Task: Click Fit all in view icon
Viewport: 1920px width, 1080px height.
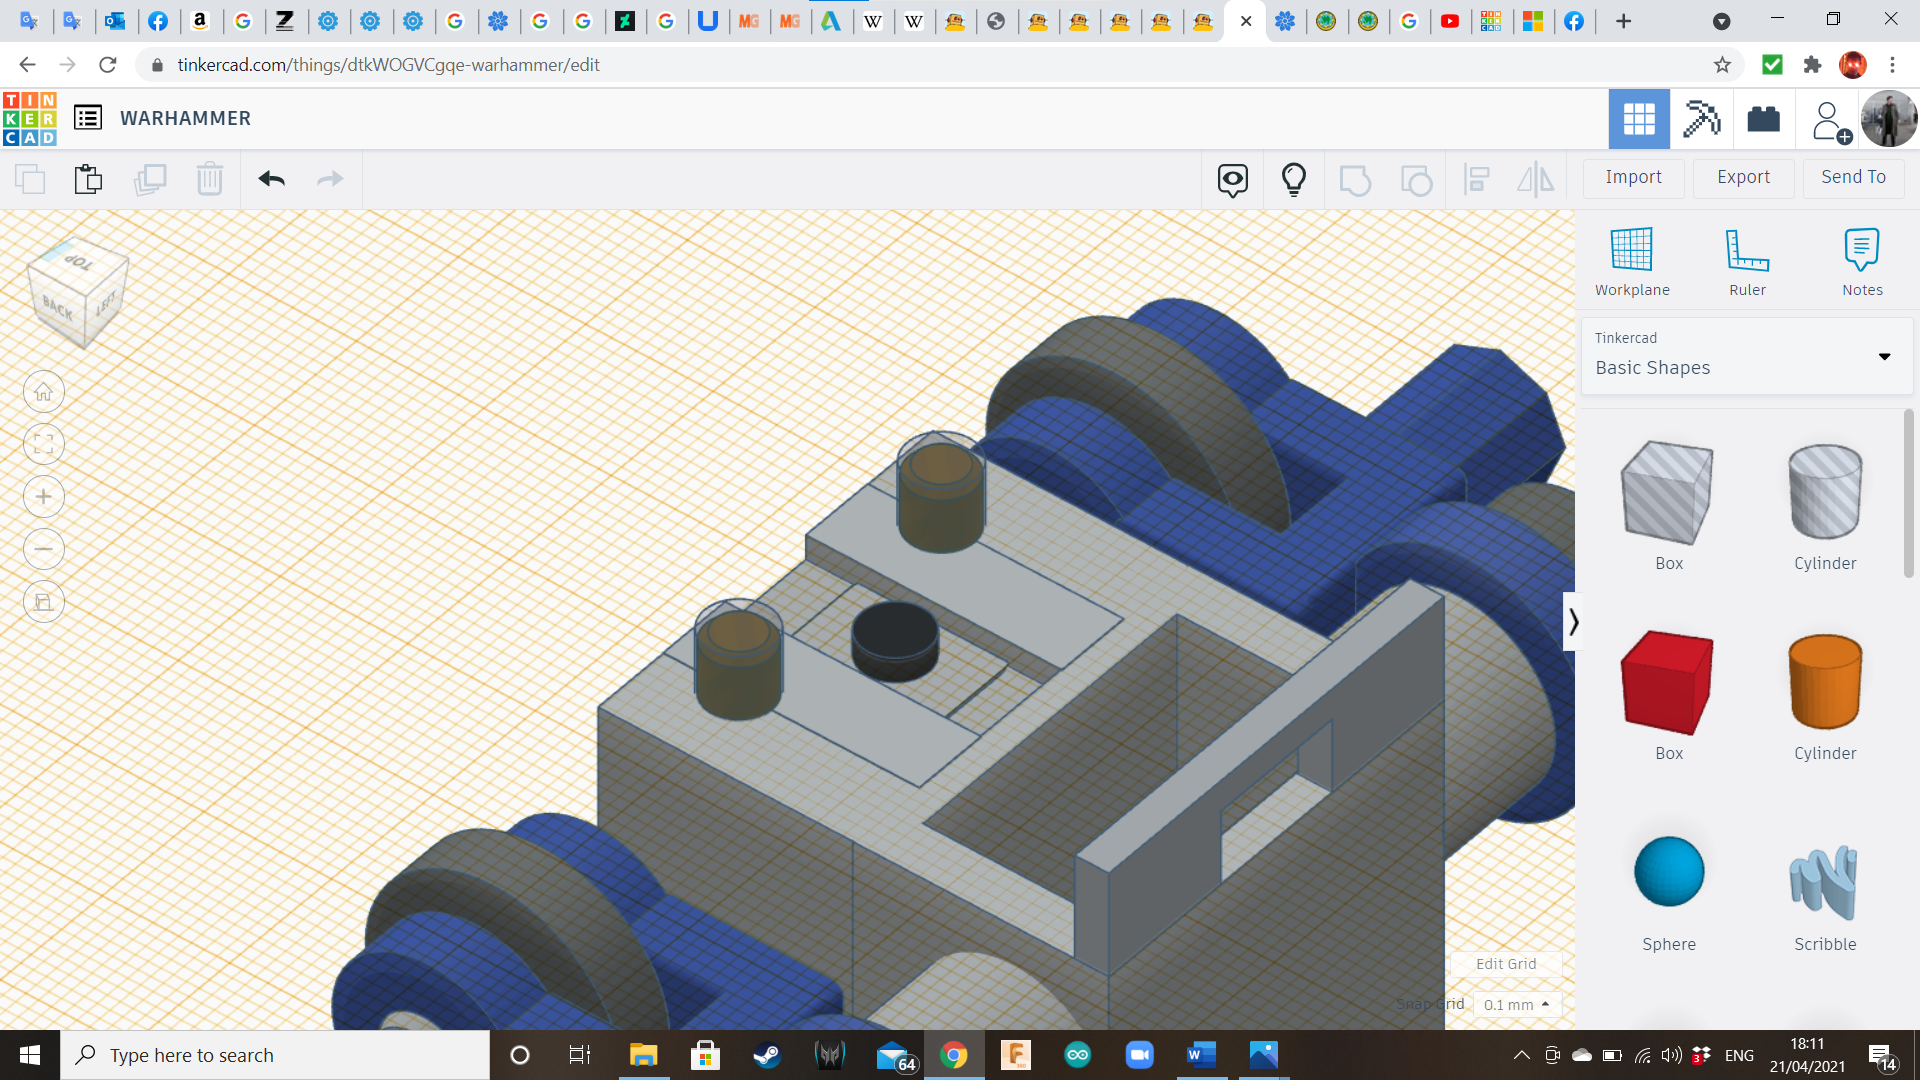Action: [44, 444]
